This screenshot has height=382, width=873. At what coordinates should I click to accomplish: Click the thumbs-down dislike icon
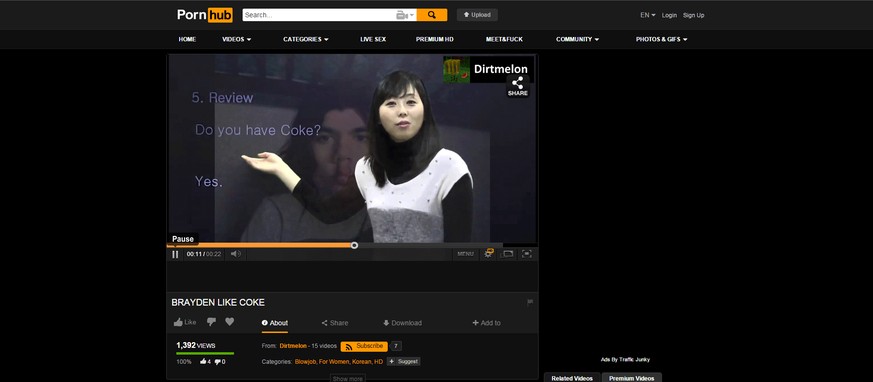(211, 322)
